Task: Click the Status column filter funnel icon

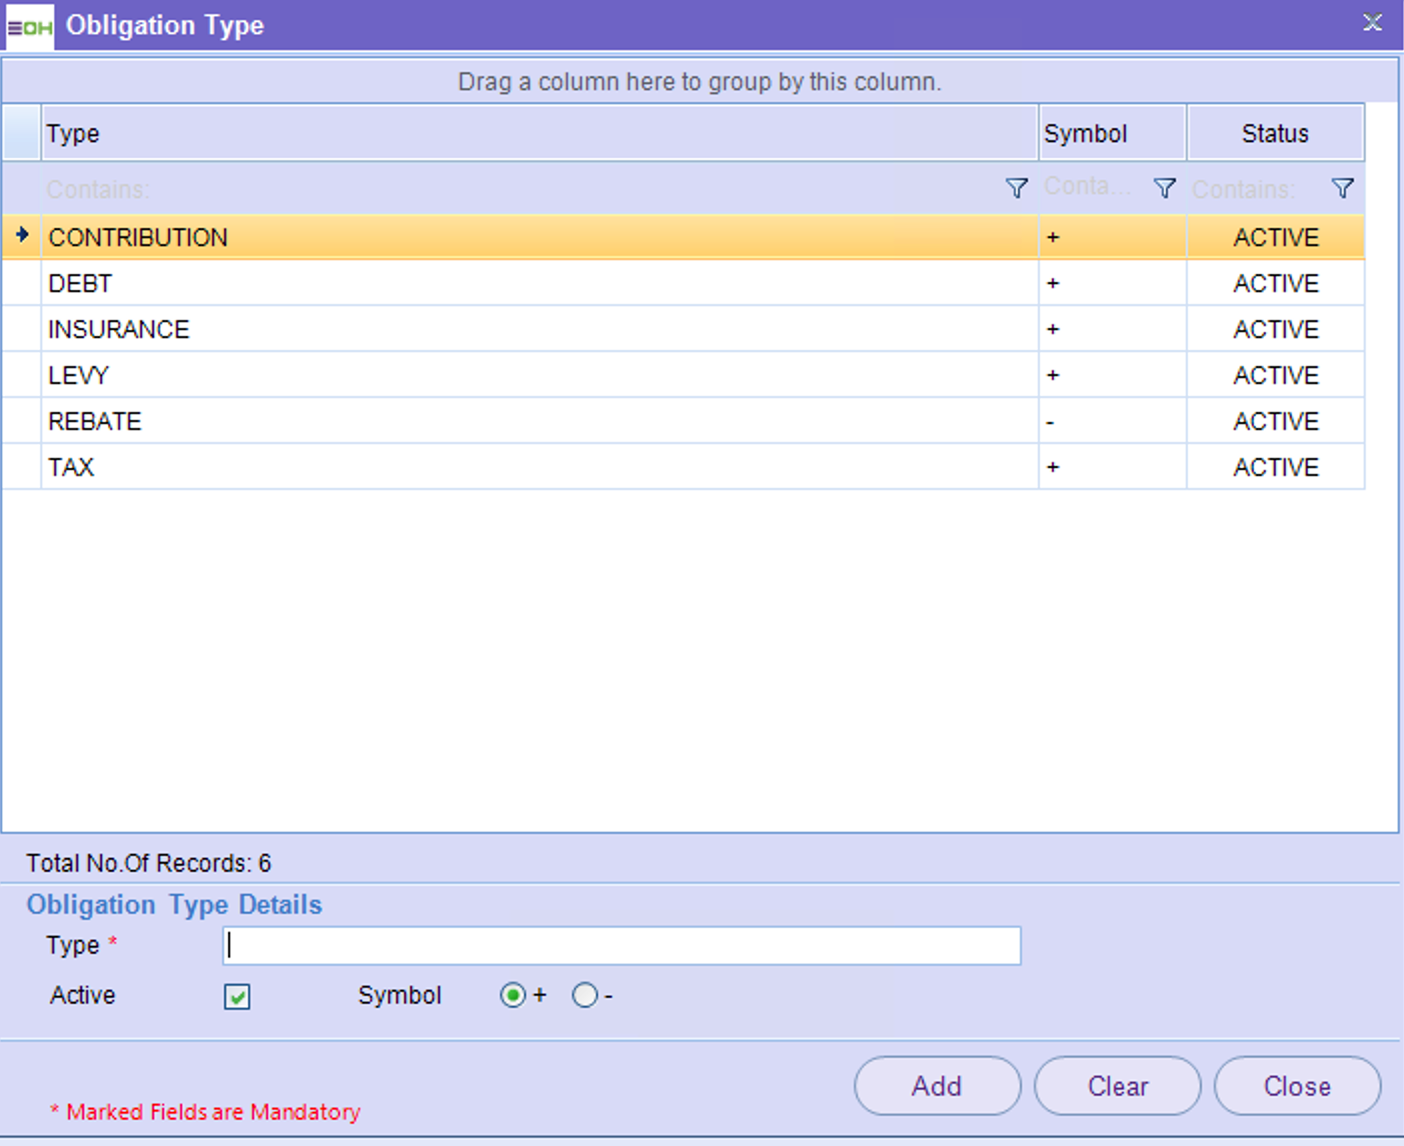Action: [x=1342, y=188]
